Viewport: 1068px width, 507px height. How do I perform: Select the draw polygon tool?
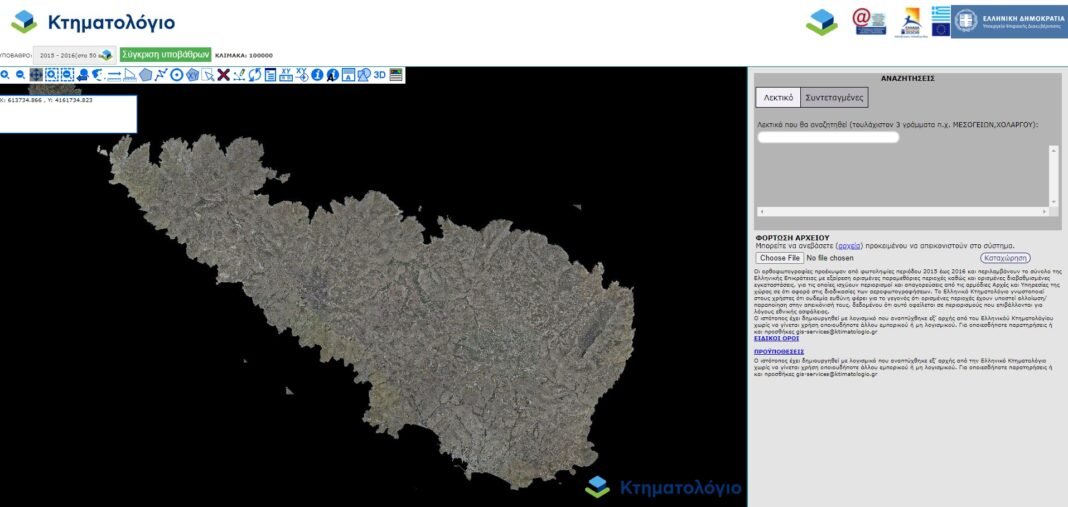tap(146, 75)
